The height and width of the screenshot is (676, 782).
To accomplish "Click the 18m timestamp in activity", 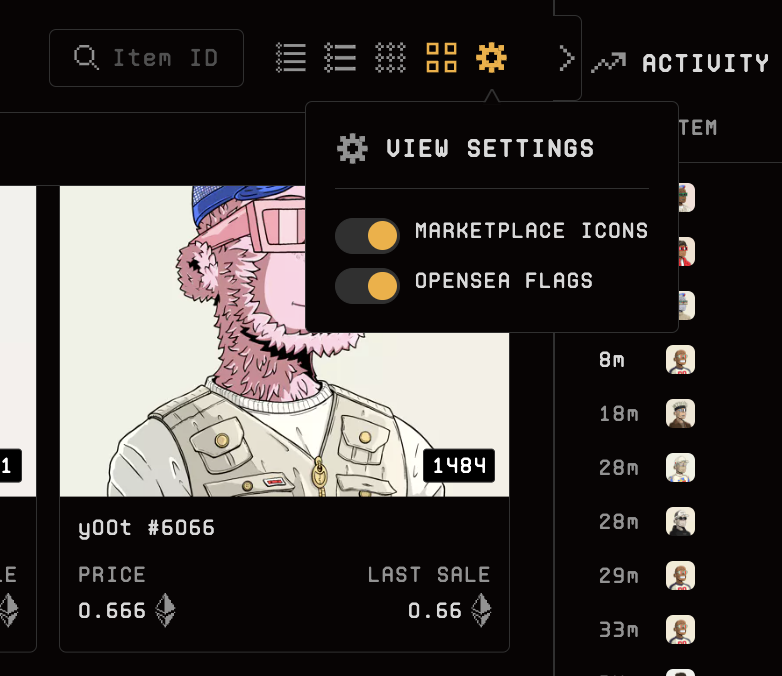I will coord(618,414).
